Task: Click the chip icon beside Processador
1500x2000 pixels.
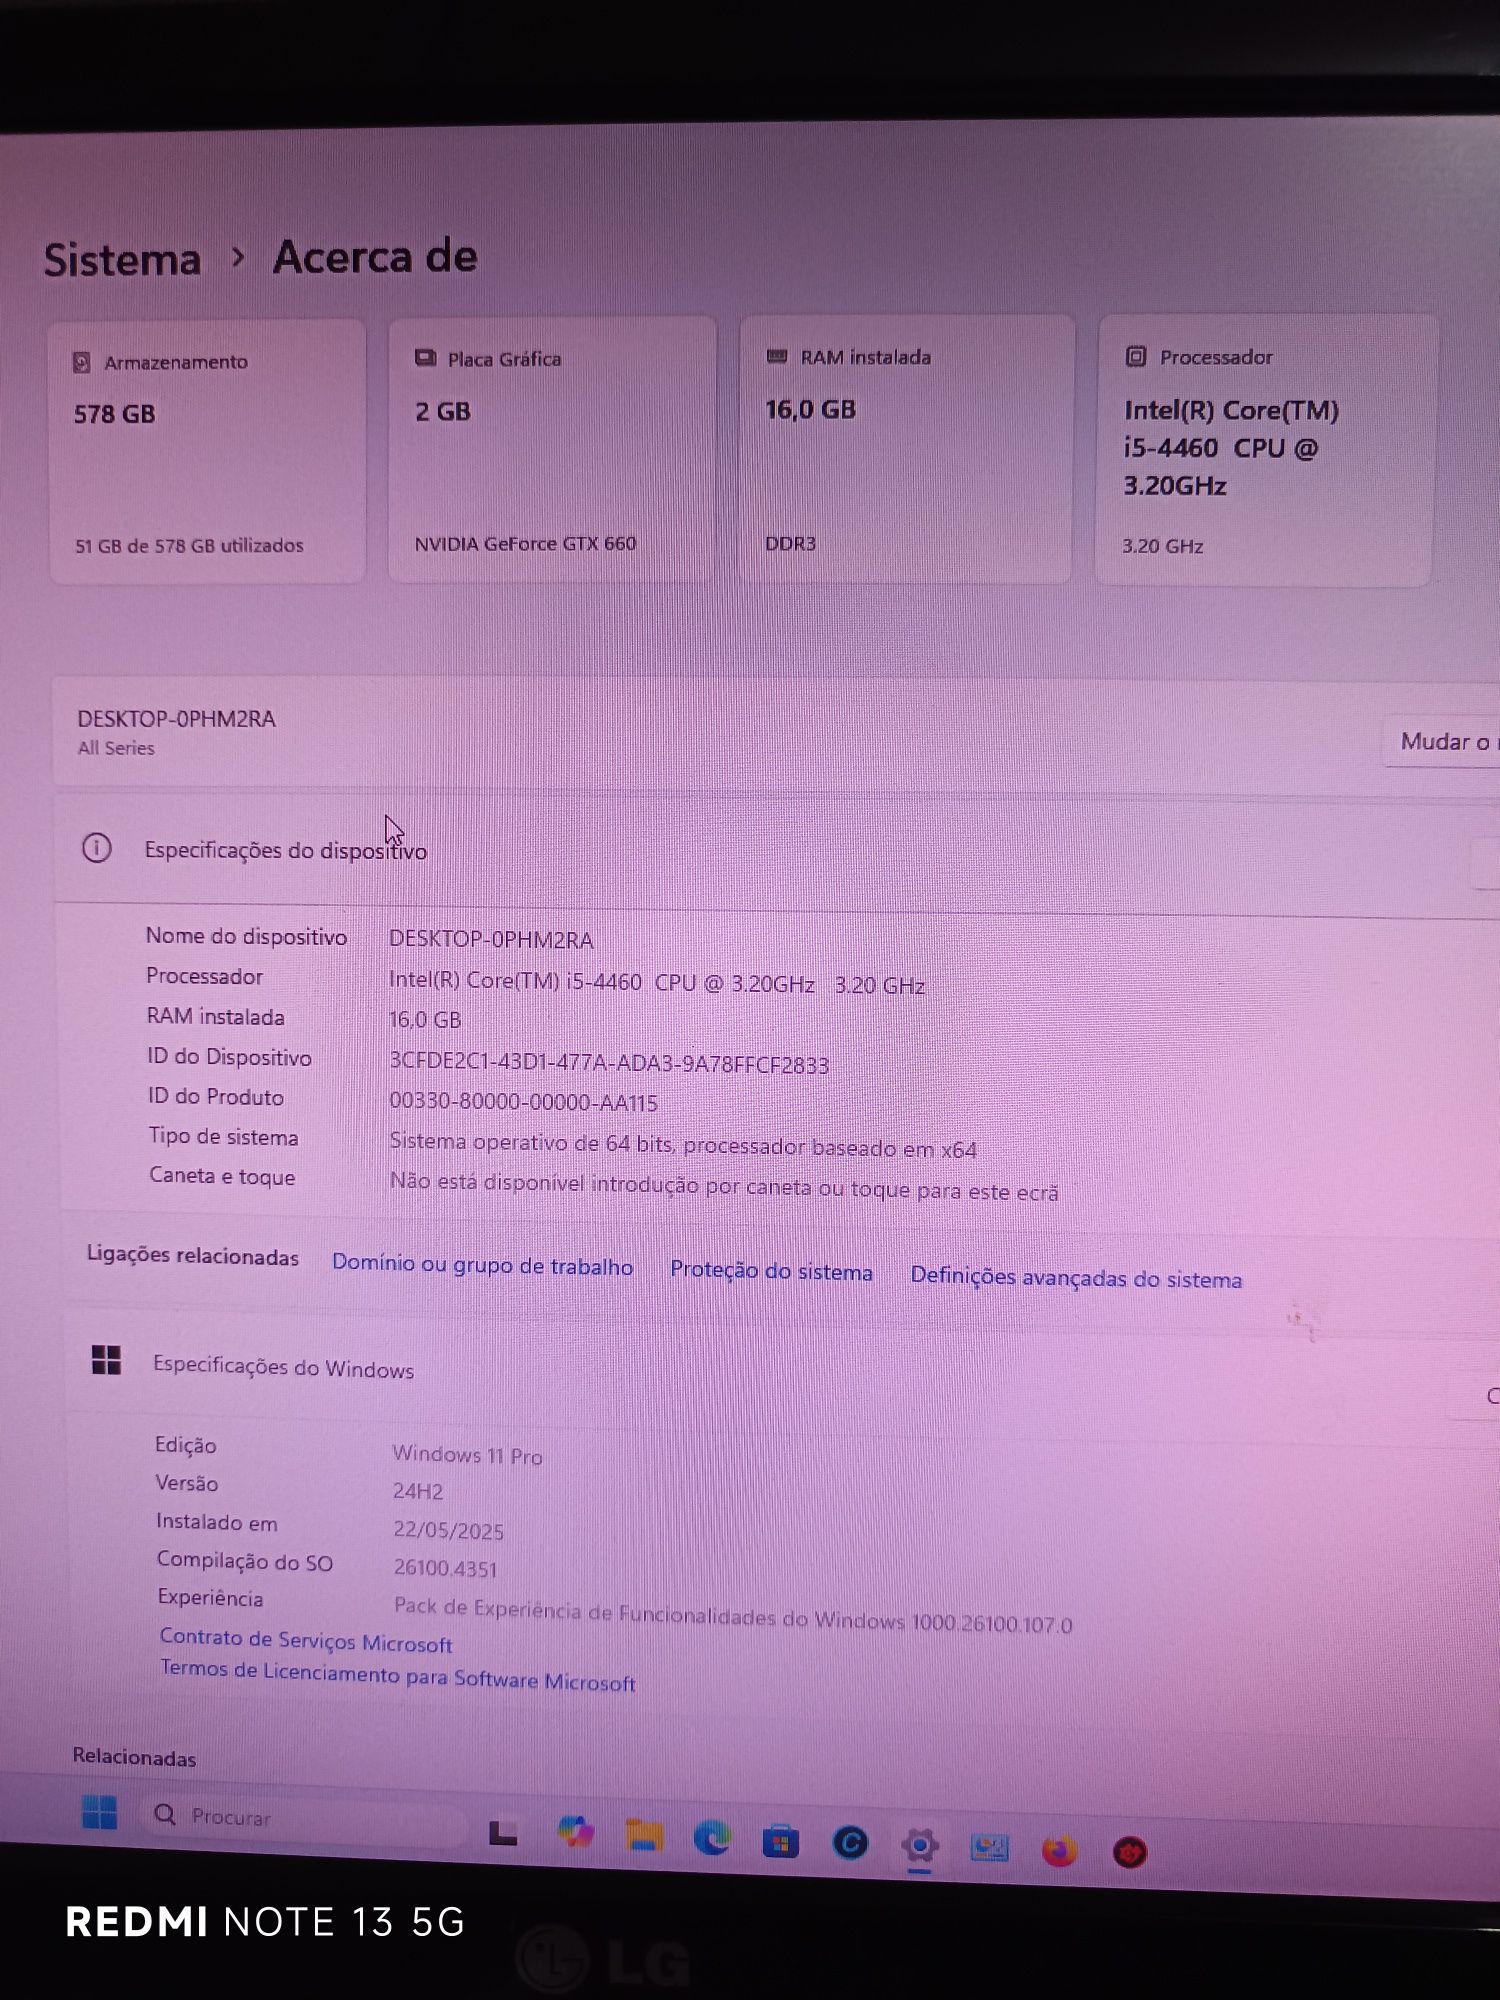Action: 1136,356
